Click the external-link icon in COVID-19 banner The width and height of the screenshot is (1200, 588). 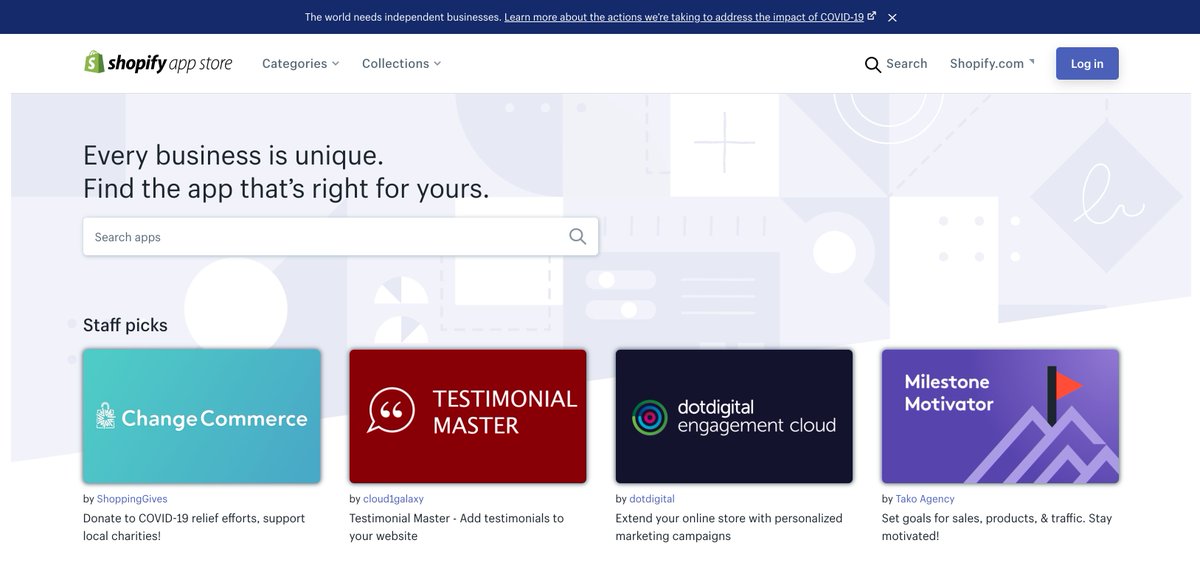872,16
